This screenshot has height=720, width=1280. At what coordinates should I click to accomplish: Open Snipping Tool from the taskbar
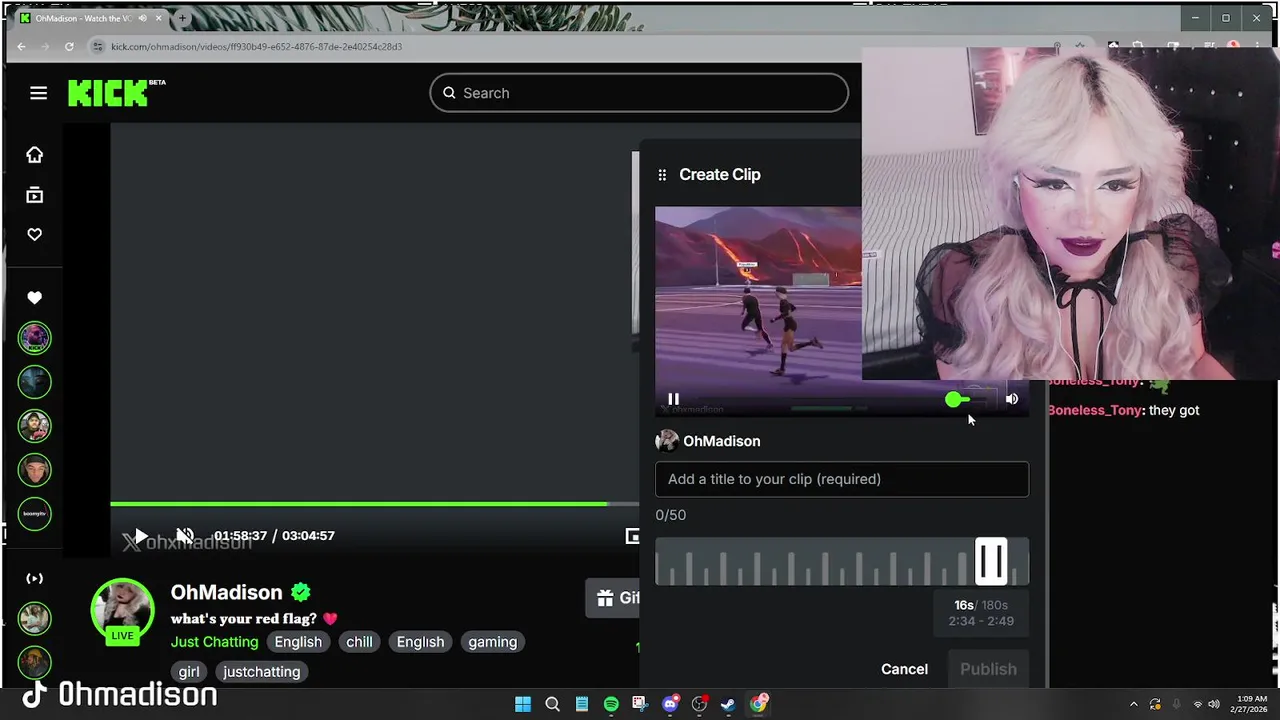[640, 704]
